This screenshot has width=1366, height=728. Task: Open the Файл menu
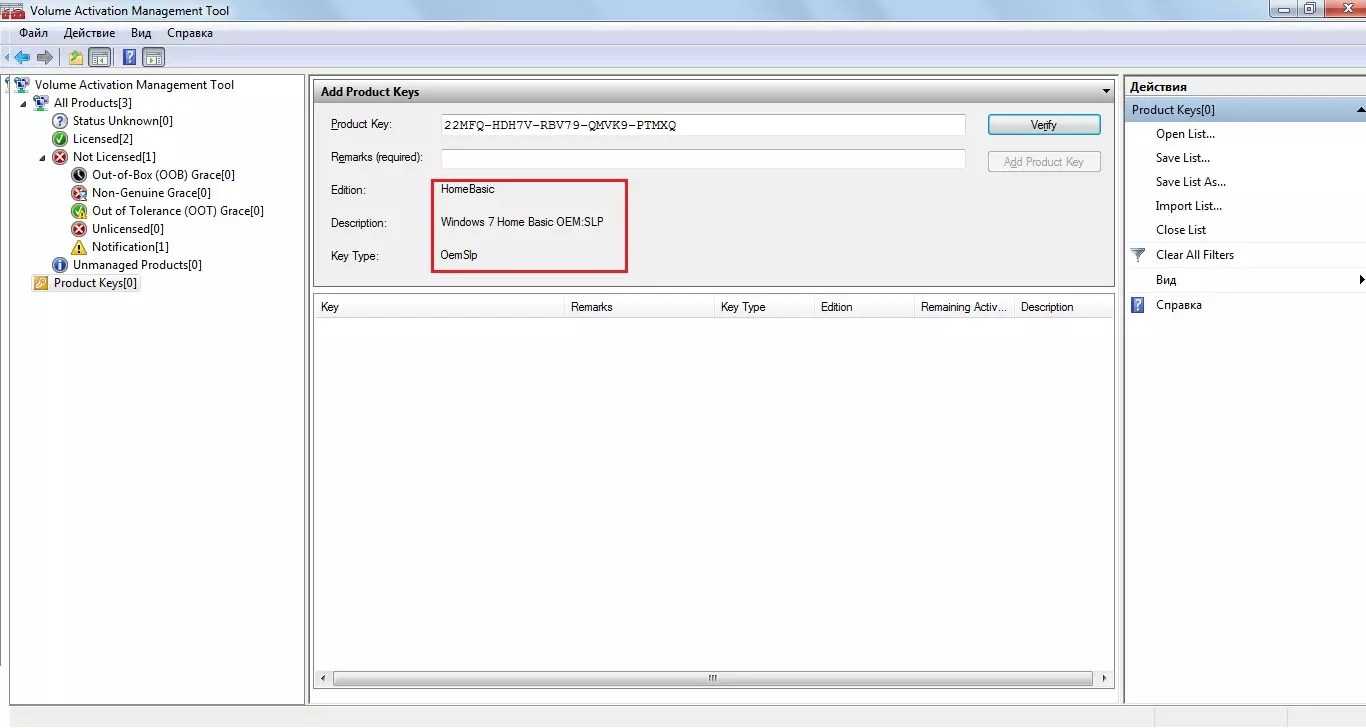[34, 33]
